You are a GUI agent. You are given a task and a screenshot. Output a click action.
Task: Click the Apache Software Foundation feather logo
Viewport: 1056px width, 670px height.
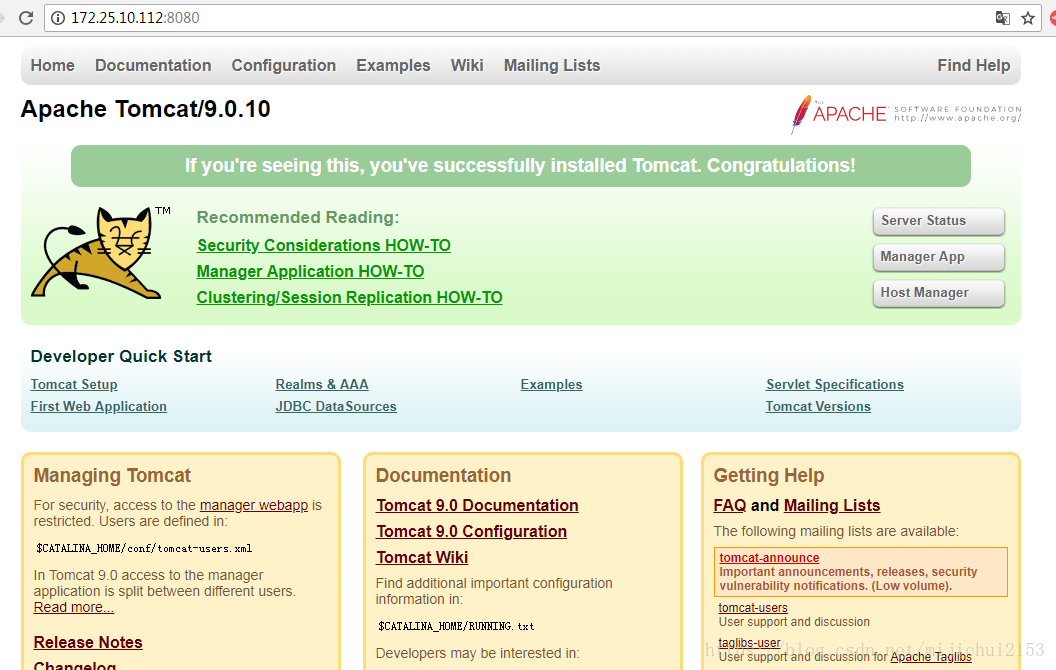click(x=906, y=114)
